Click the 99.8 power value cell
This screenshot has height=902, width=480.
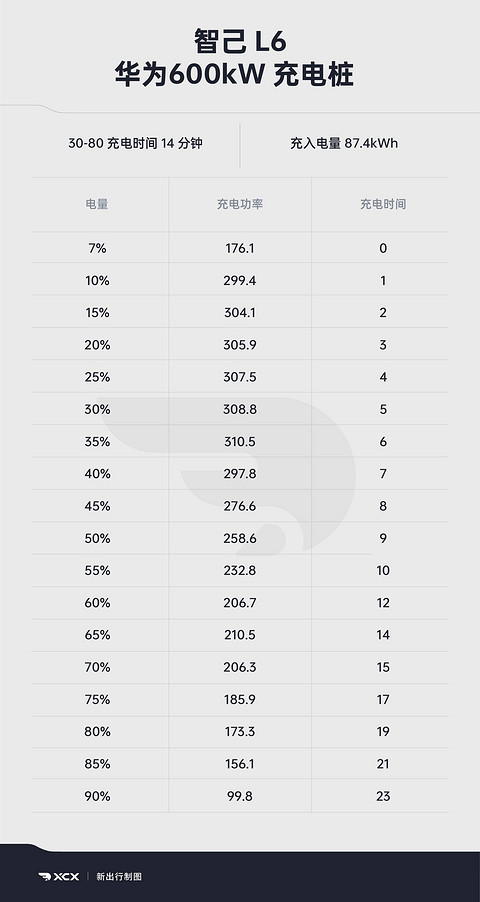point(240,796)
